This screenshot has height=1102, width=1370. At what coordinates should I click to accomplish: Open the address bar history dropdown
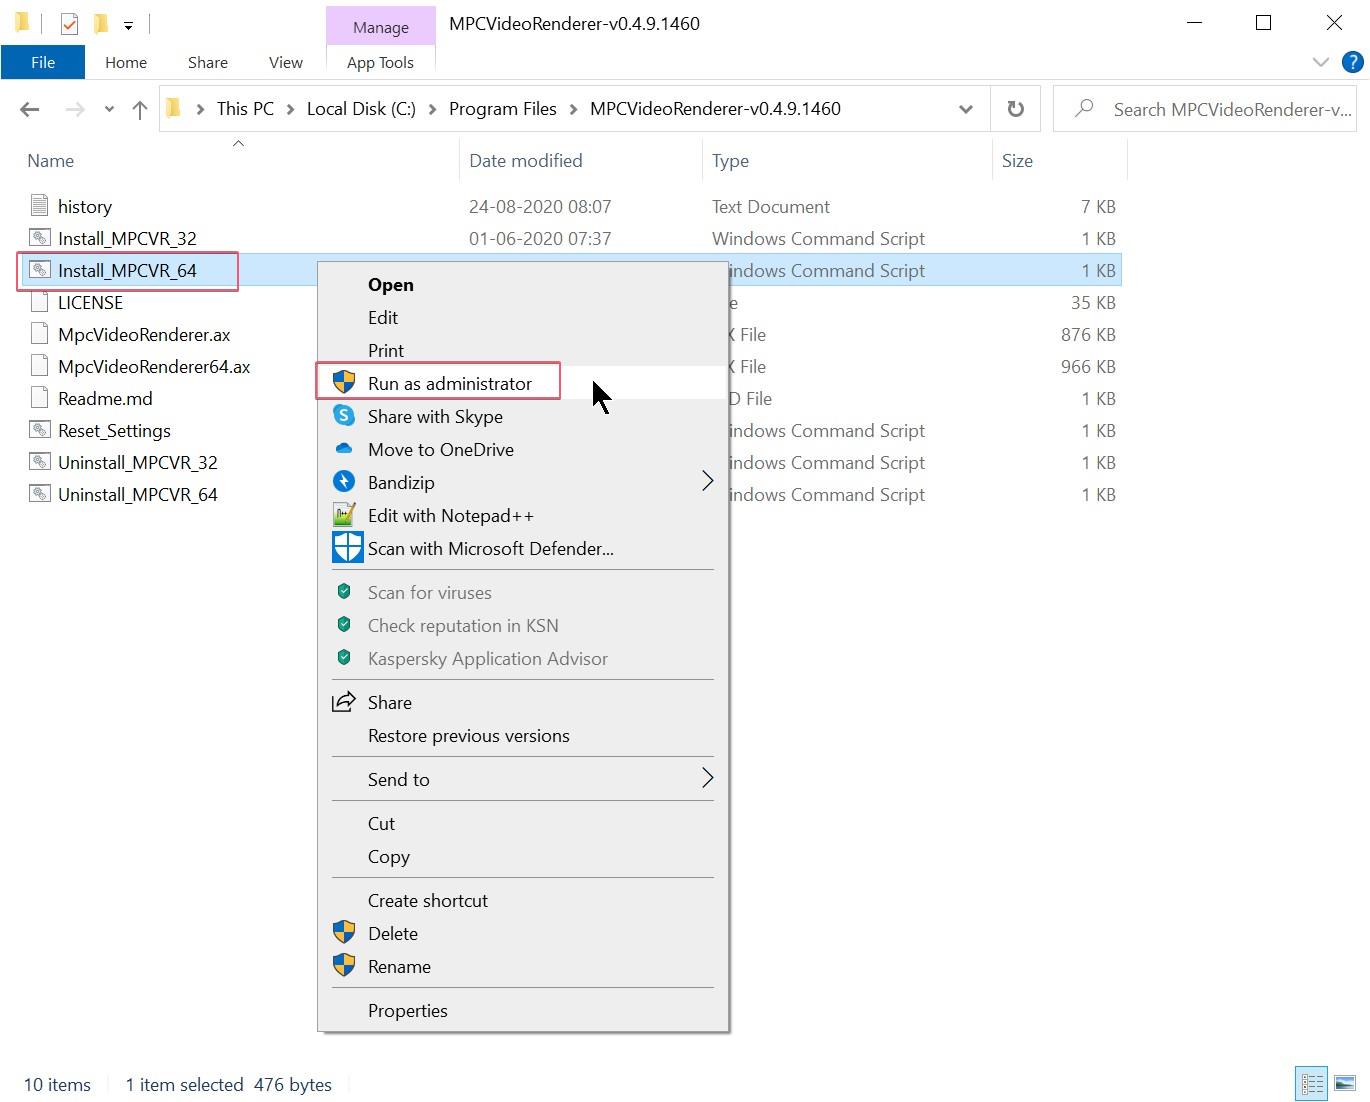point(965,109)
